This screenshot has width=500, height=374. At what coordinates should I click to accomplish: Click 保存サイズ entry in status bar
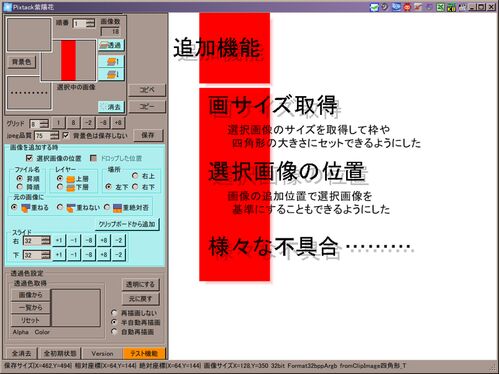[38, 366]
